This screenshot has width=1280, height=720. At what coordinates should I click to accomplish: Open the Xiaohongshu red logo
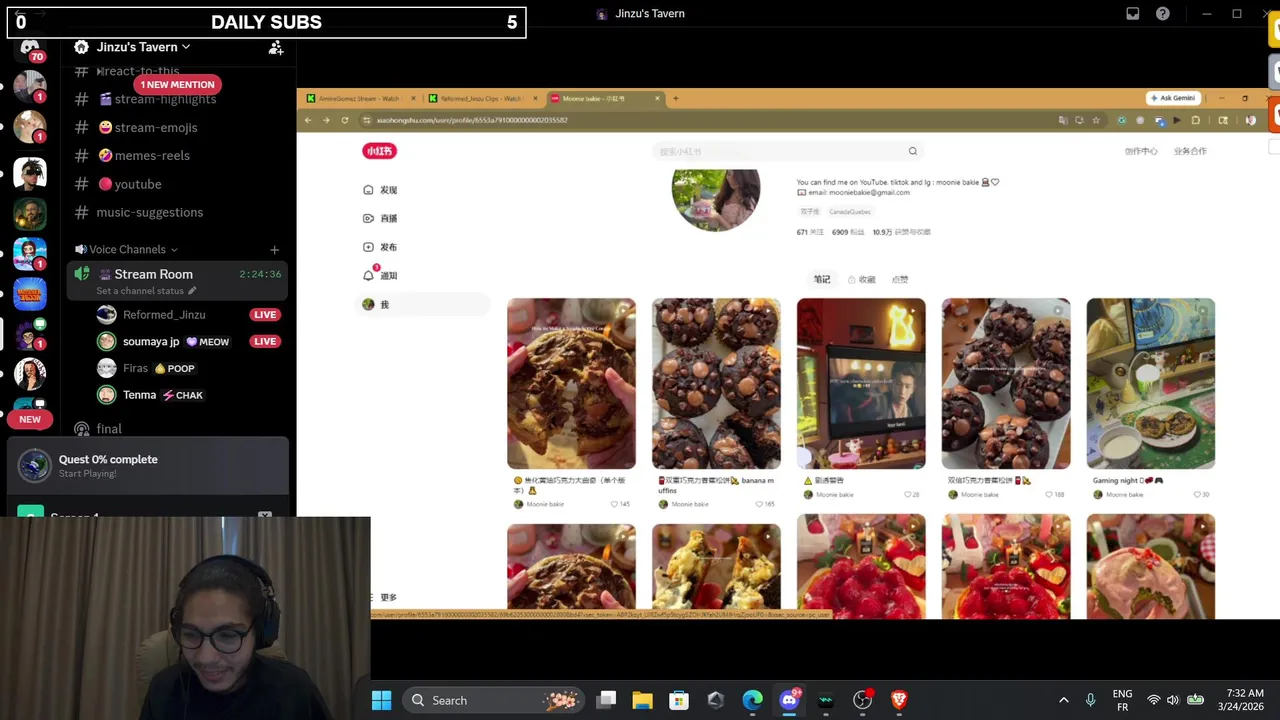(379, 151)
